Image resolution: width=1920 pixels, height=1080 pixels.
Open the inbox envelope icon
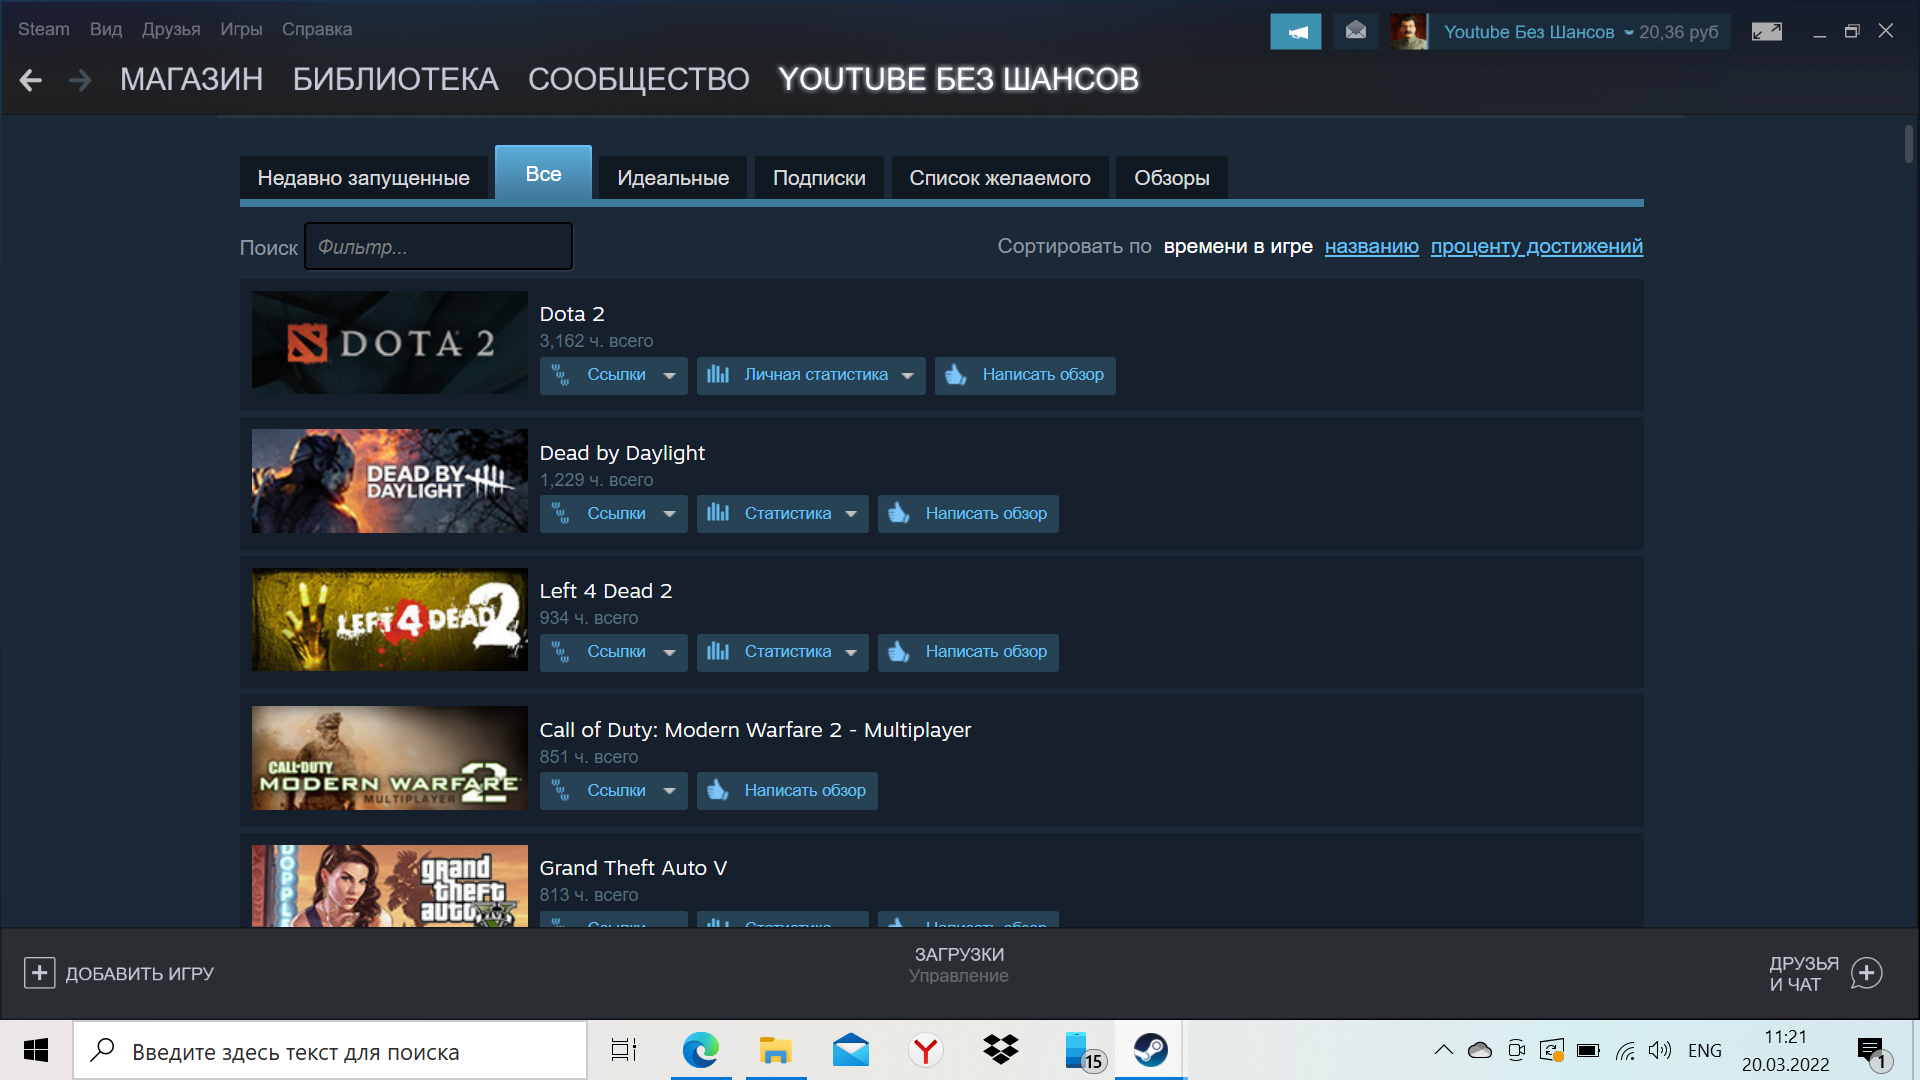pos(1356,32)
